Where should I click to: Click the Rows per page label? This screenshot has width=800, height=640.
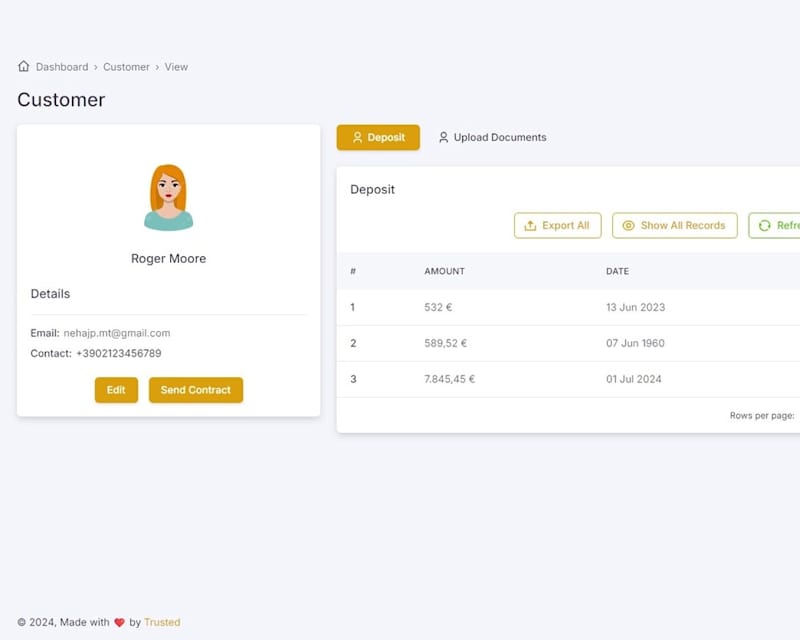click(762, 415)
